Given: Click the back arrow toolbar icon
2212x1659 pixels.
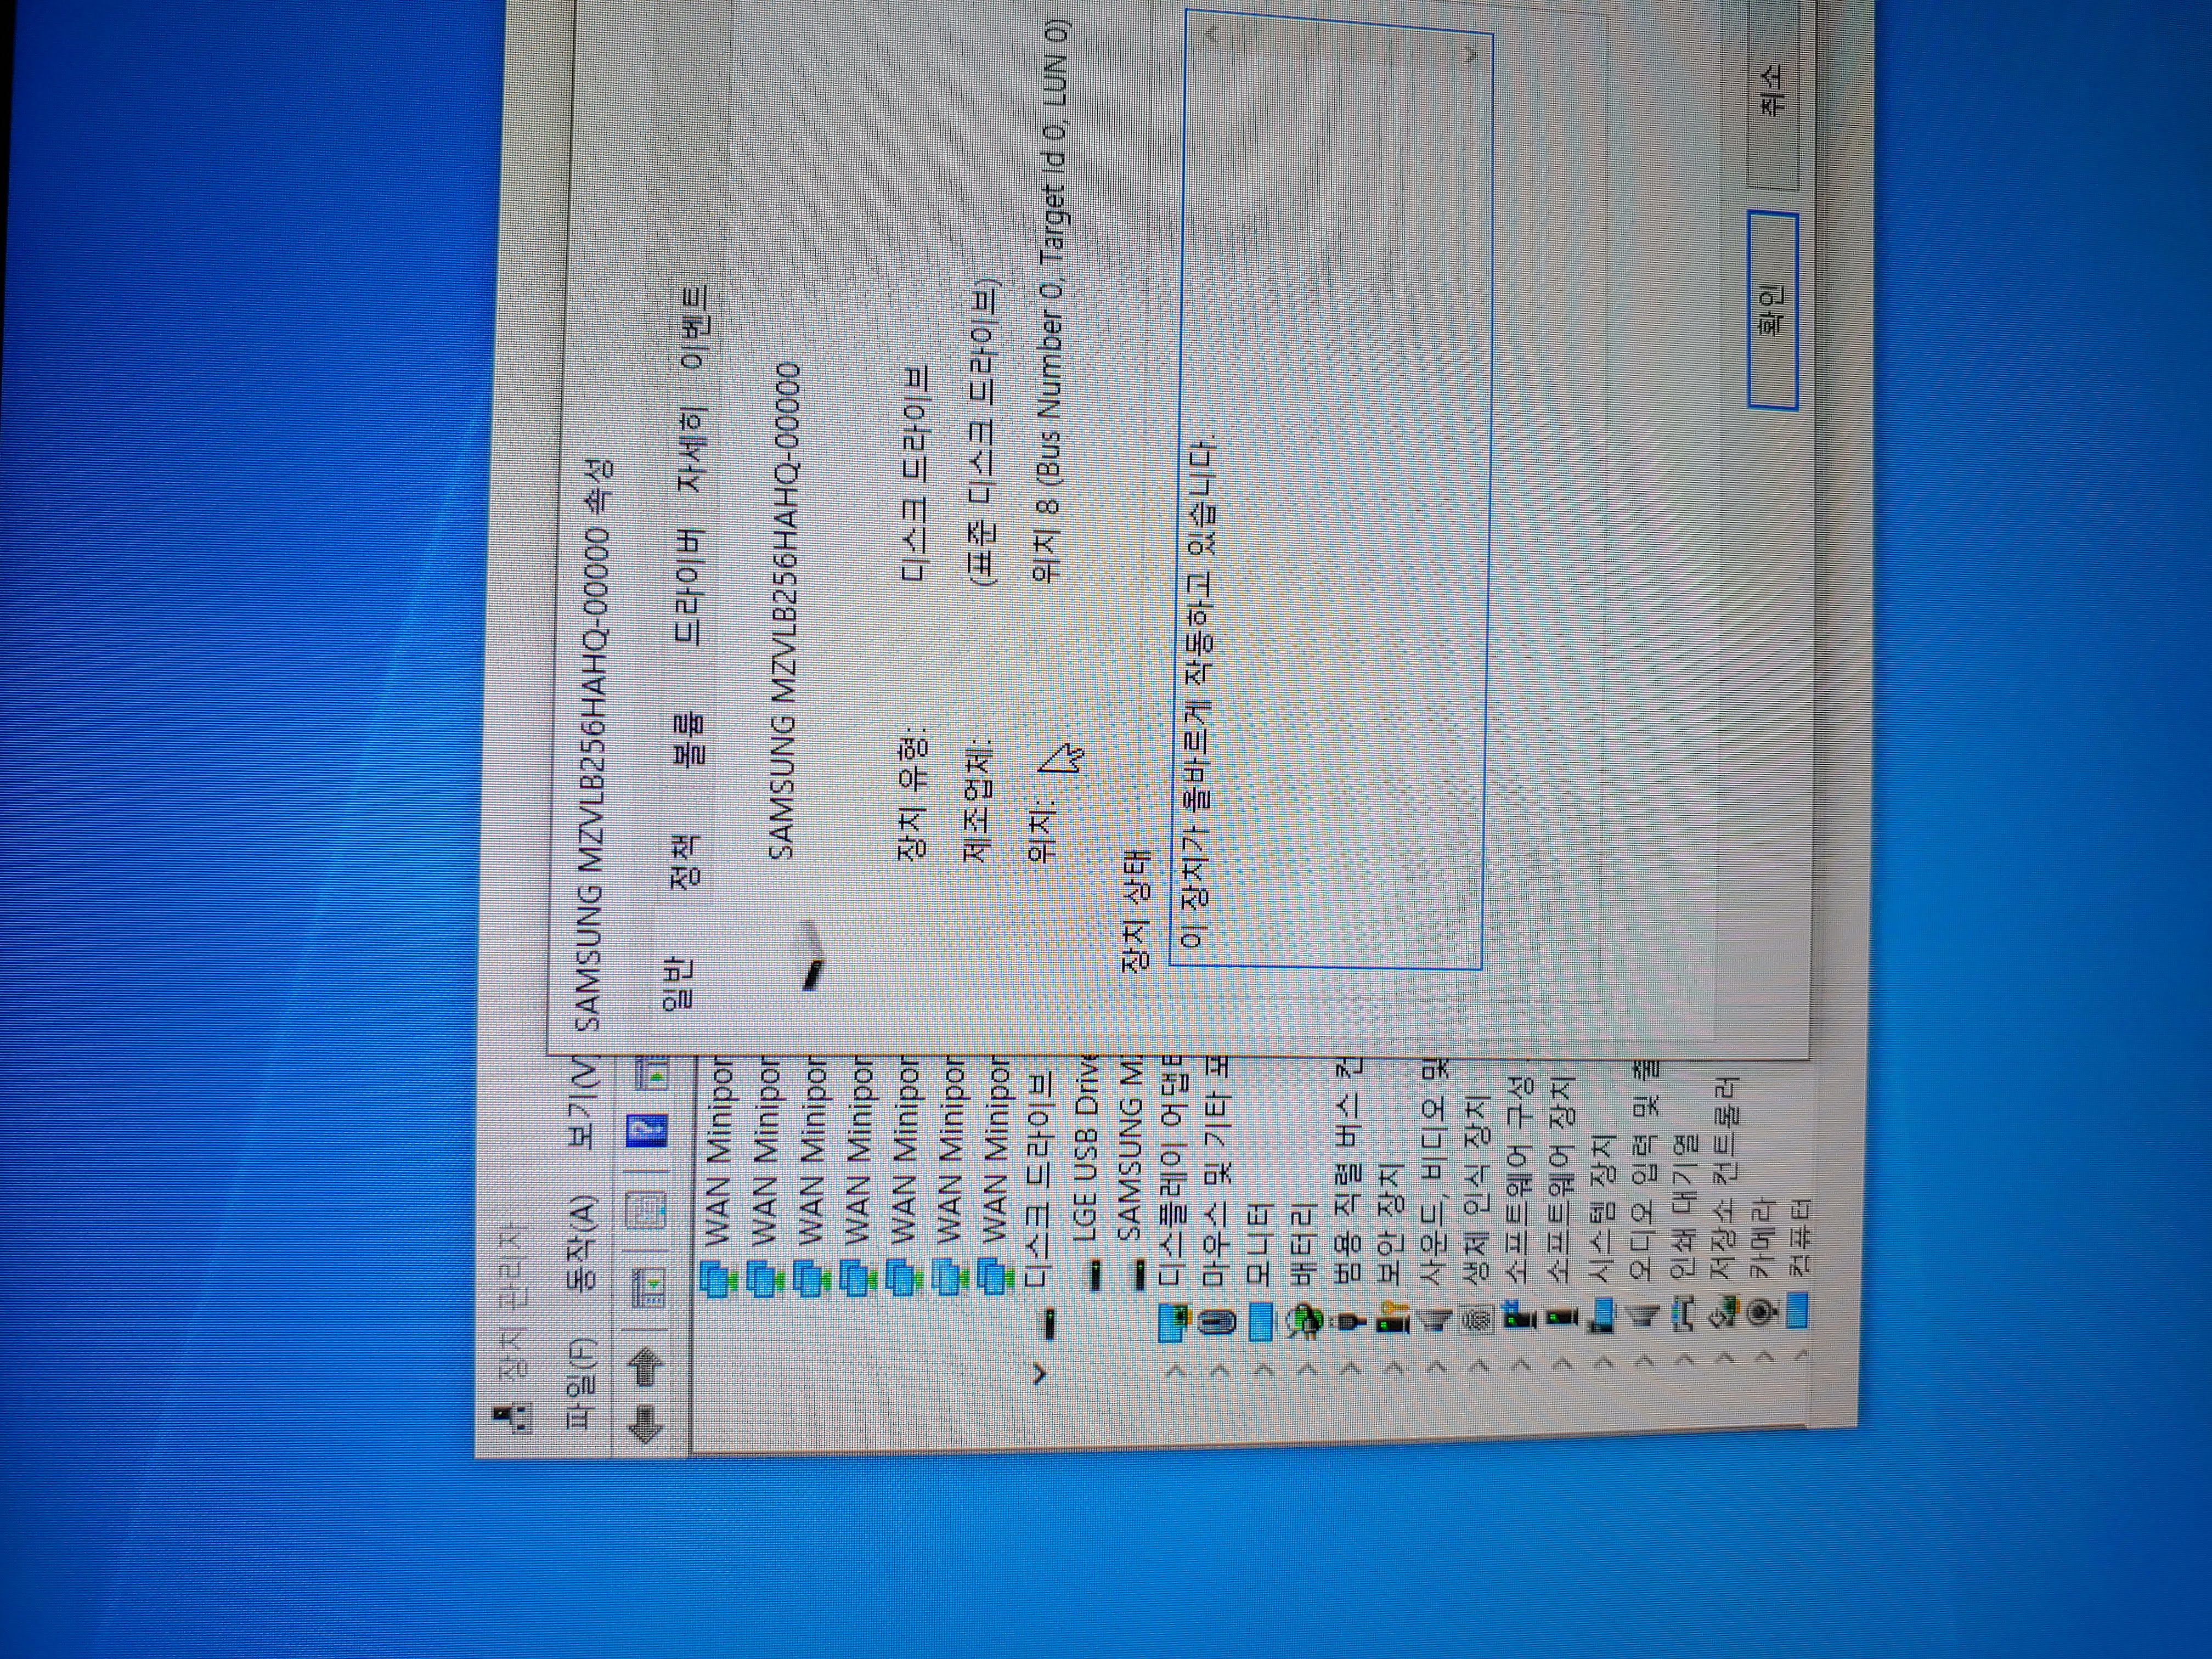Looking at the screenshot, I should point(645,1423).
